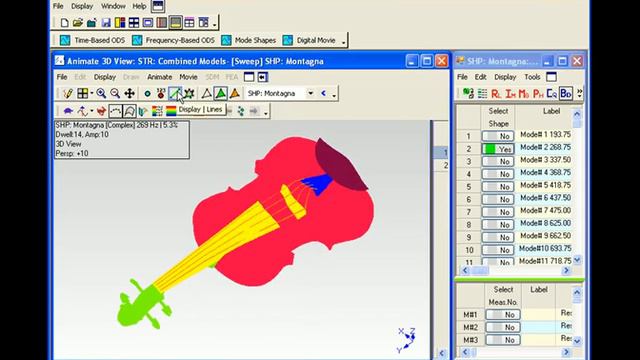Click the rainbow color contours icon

(x=171, y=111)
